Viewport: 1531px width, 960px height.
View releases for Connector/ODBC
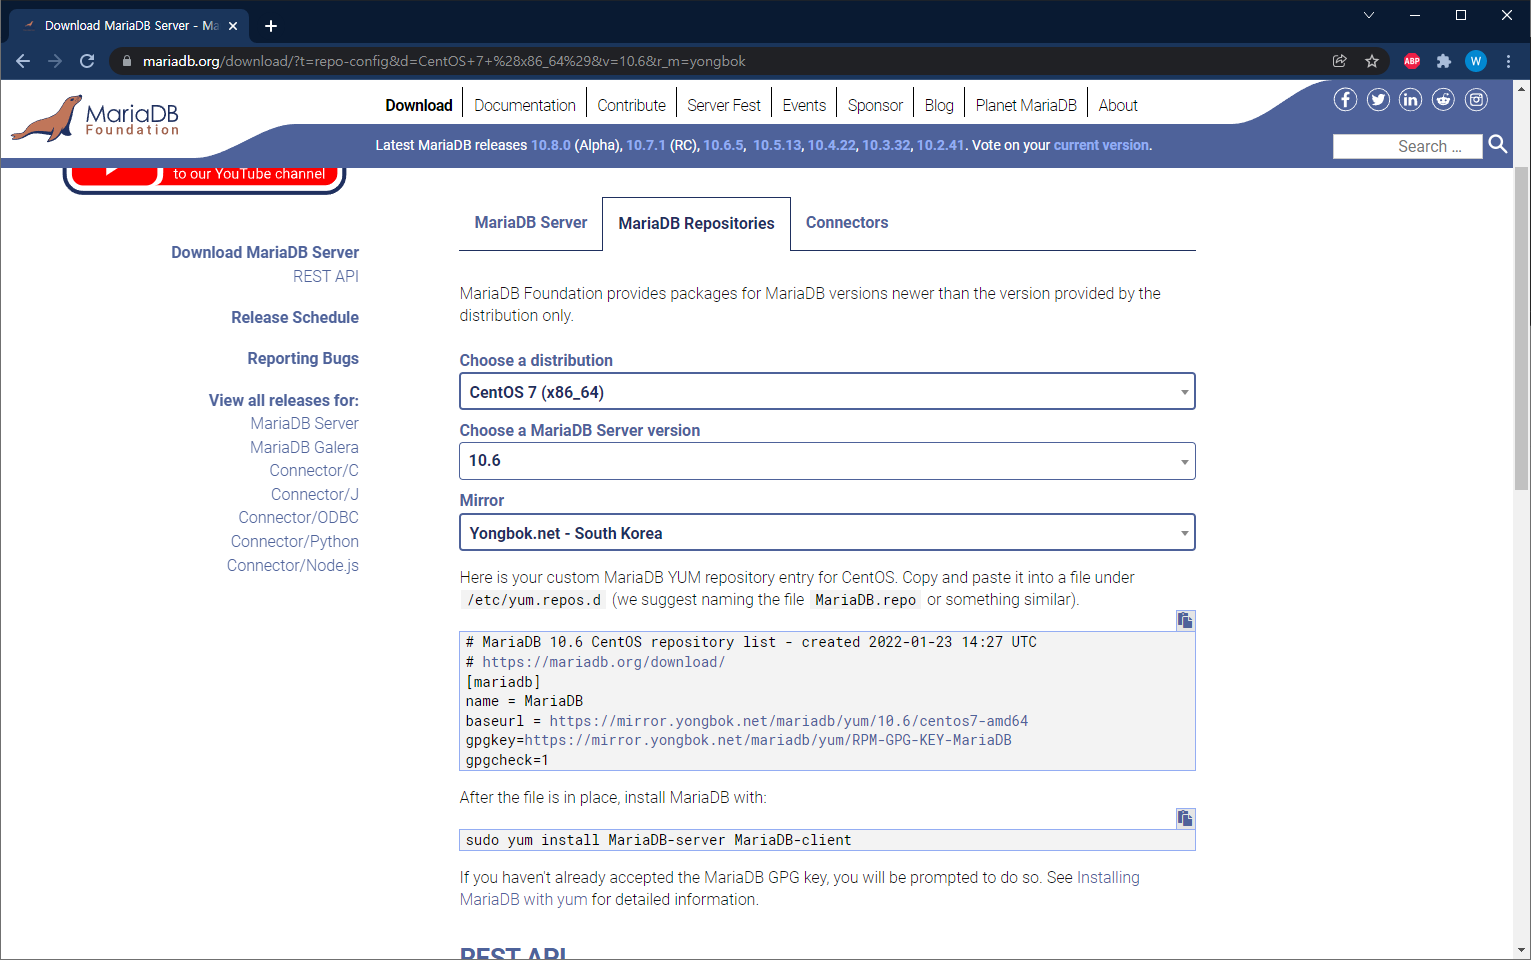tap(298, 518)
